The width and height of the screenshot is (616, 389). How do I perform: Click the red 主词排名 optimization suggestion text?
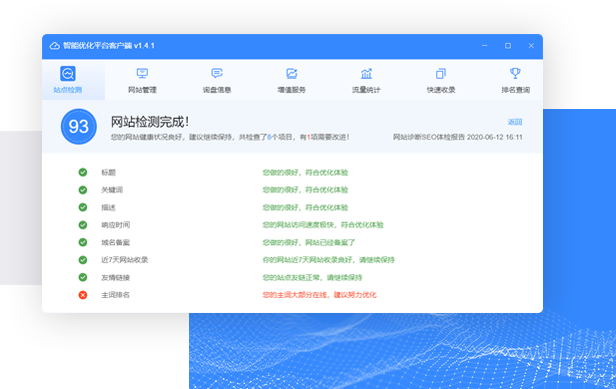point(319,295)
